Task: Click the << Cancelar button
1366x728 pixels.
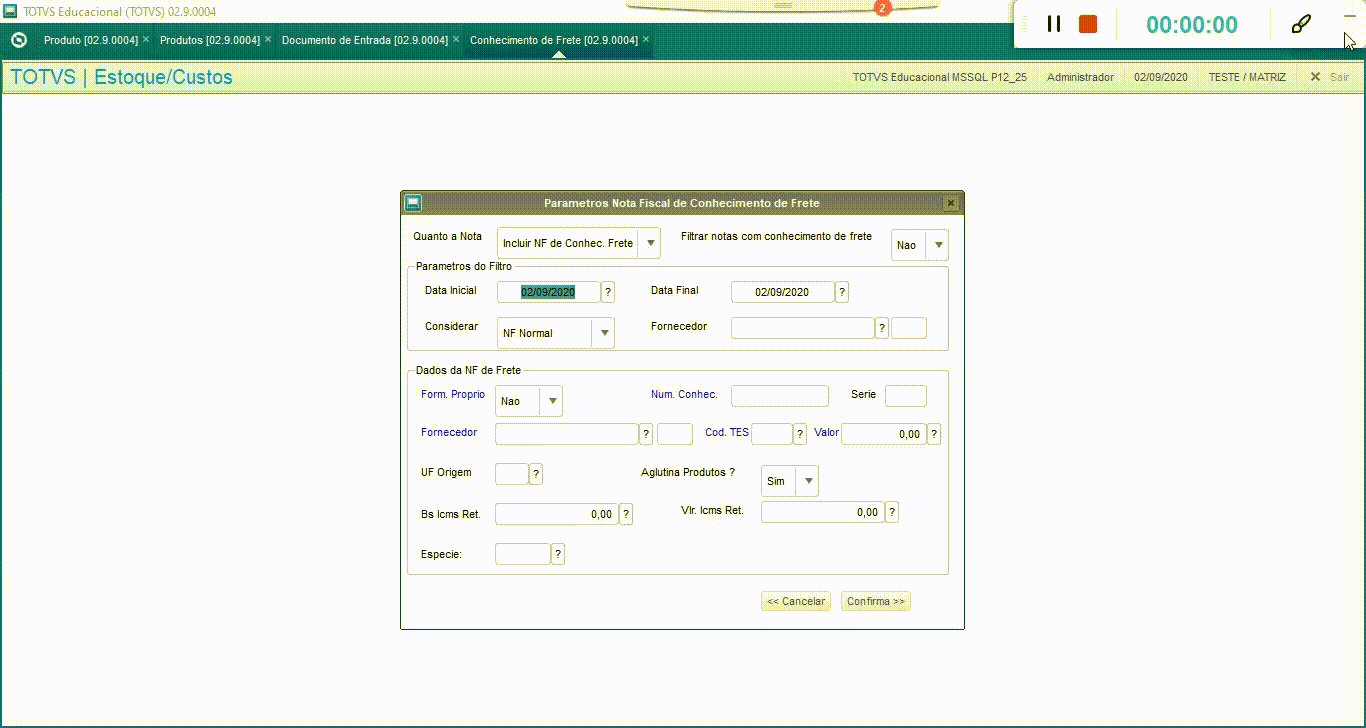Action: tap(796, 601)
